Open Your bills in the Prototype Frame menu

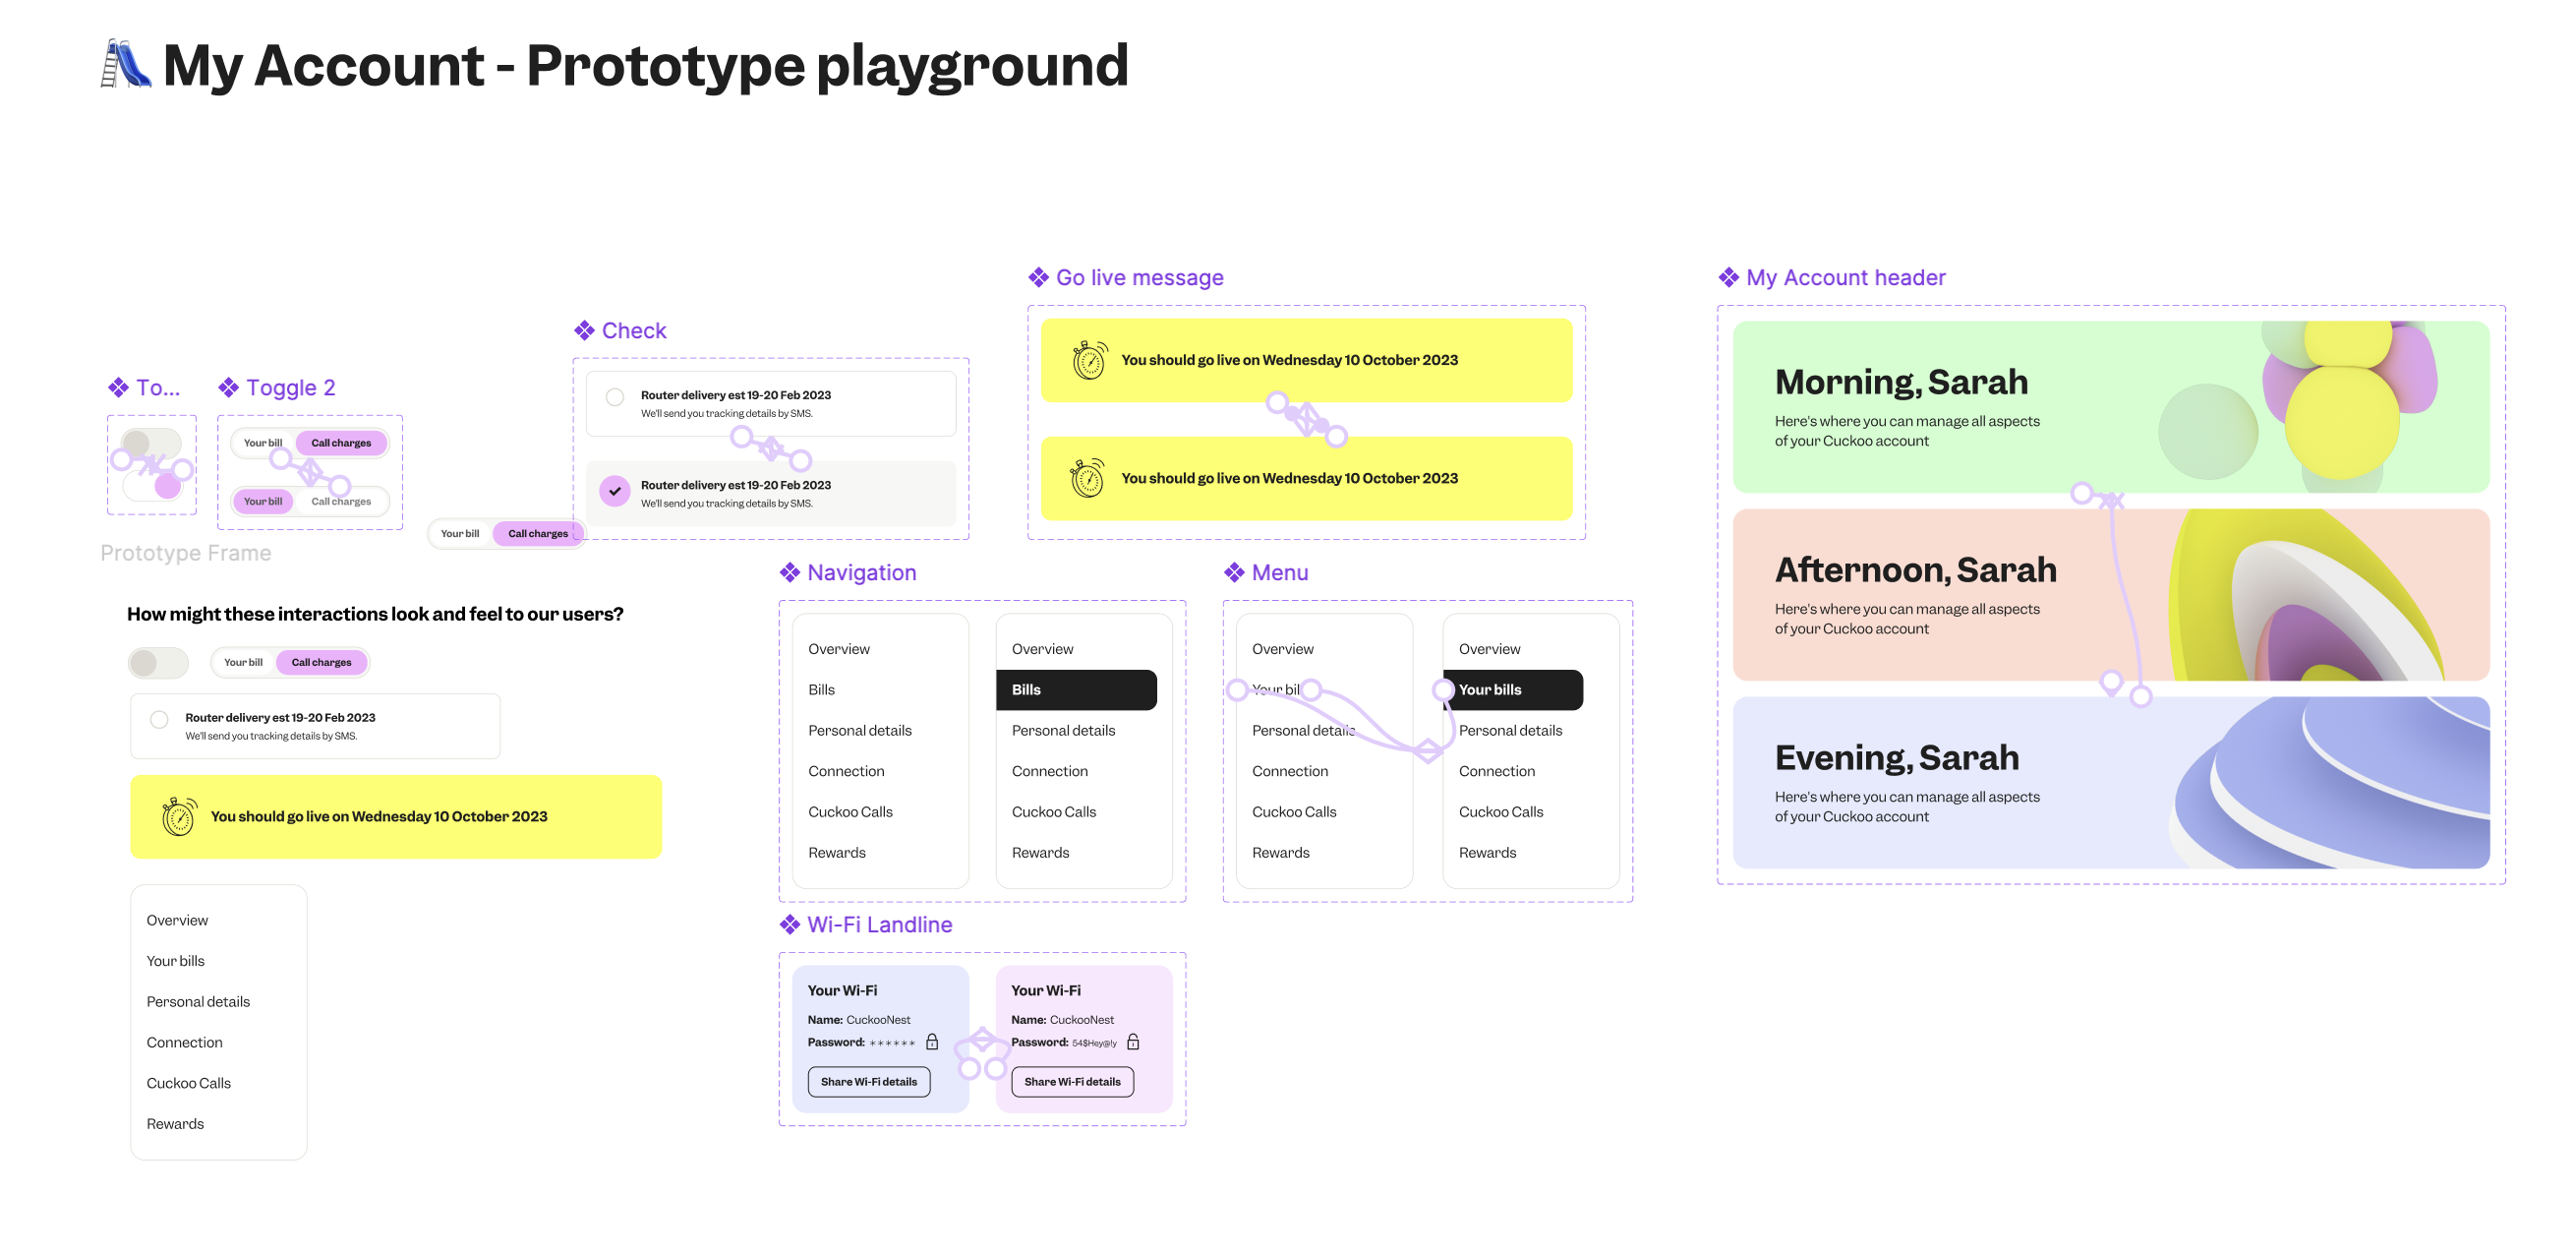click(176, 961)
